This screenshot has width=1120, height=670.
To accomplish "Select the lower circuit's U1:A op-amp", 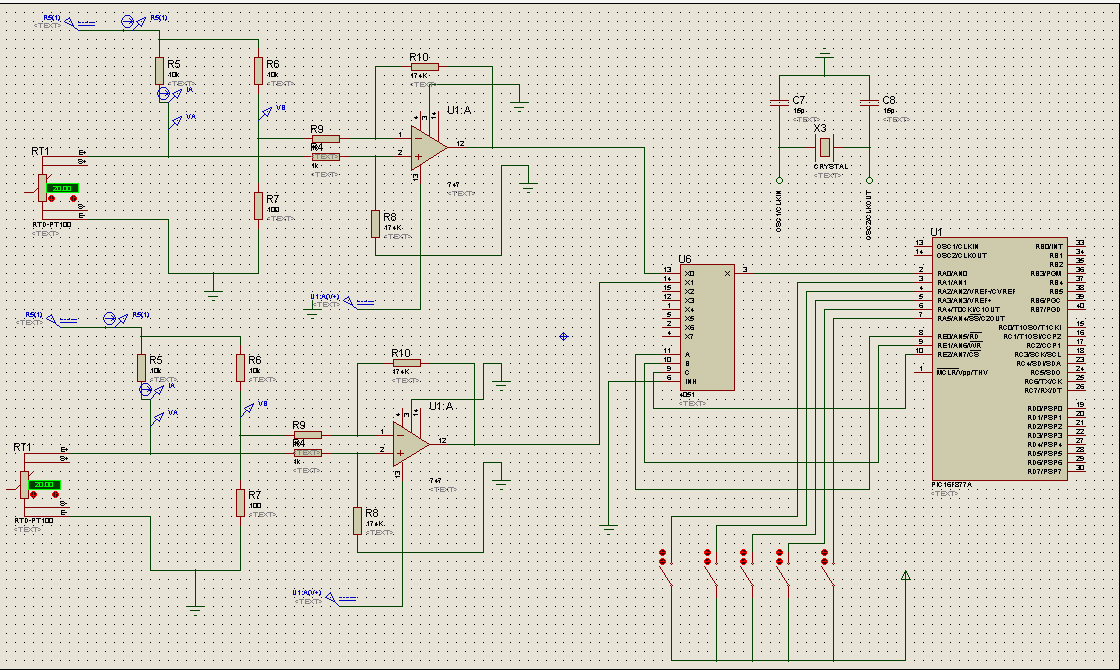I will 411,444.
